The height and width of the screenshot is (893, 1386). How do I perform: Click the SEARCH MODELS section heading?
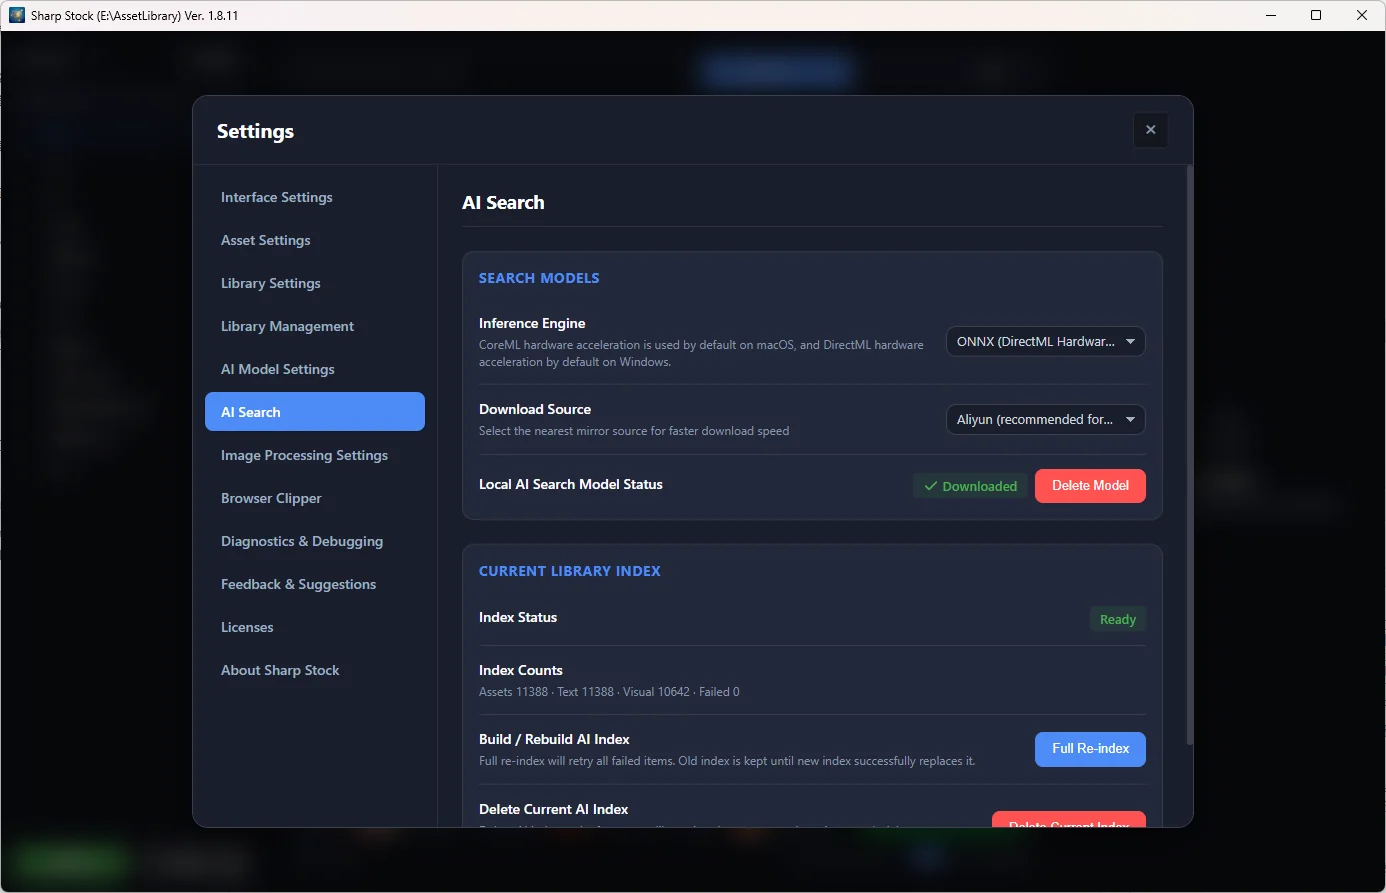pos(539,278)
